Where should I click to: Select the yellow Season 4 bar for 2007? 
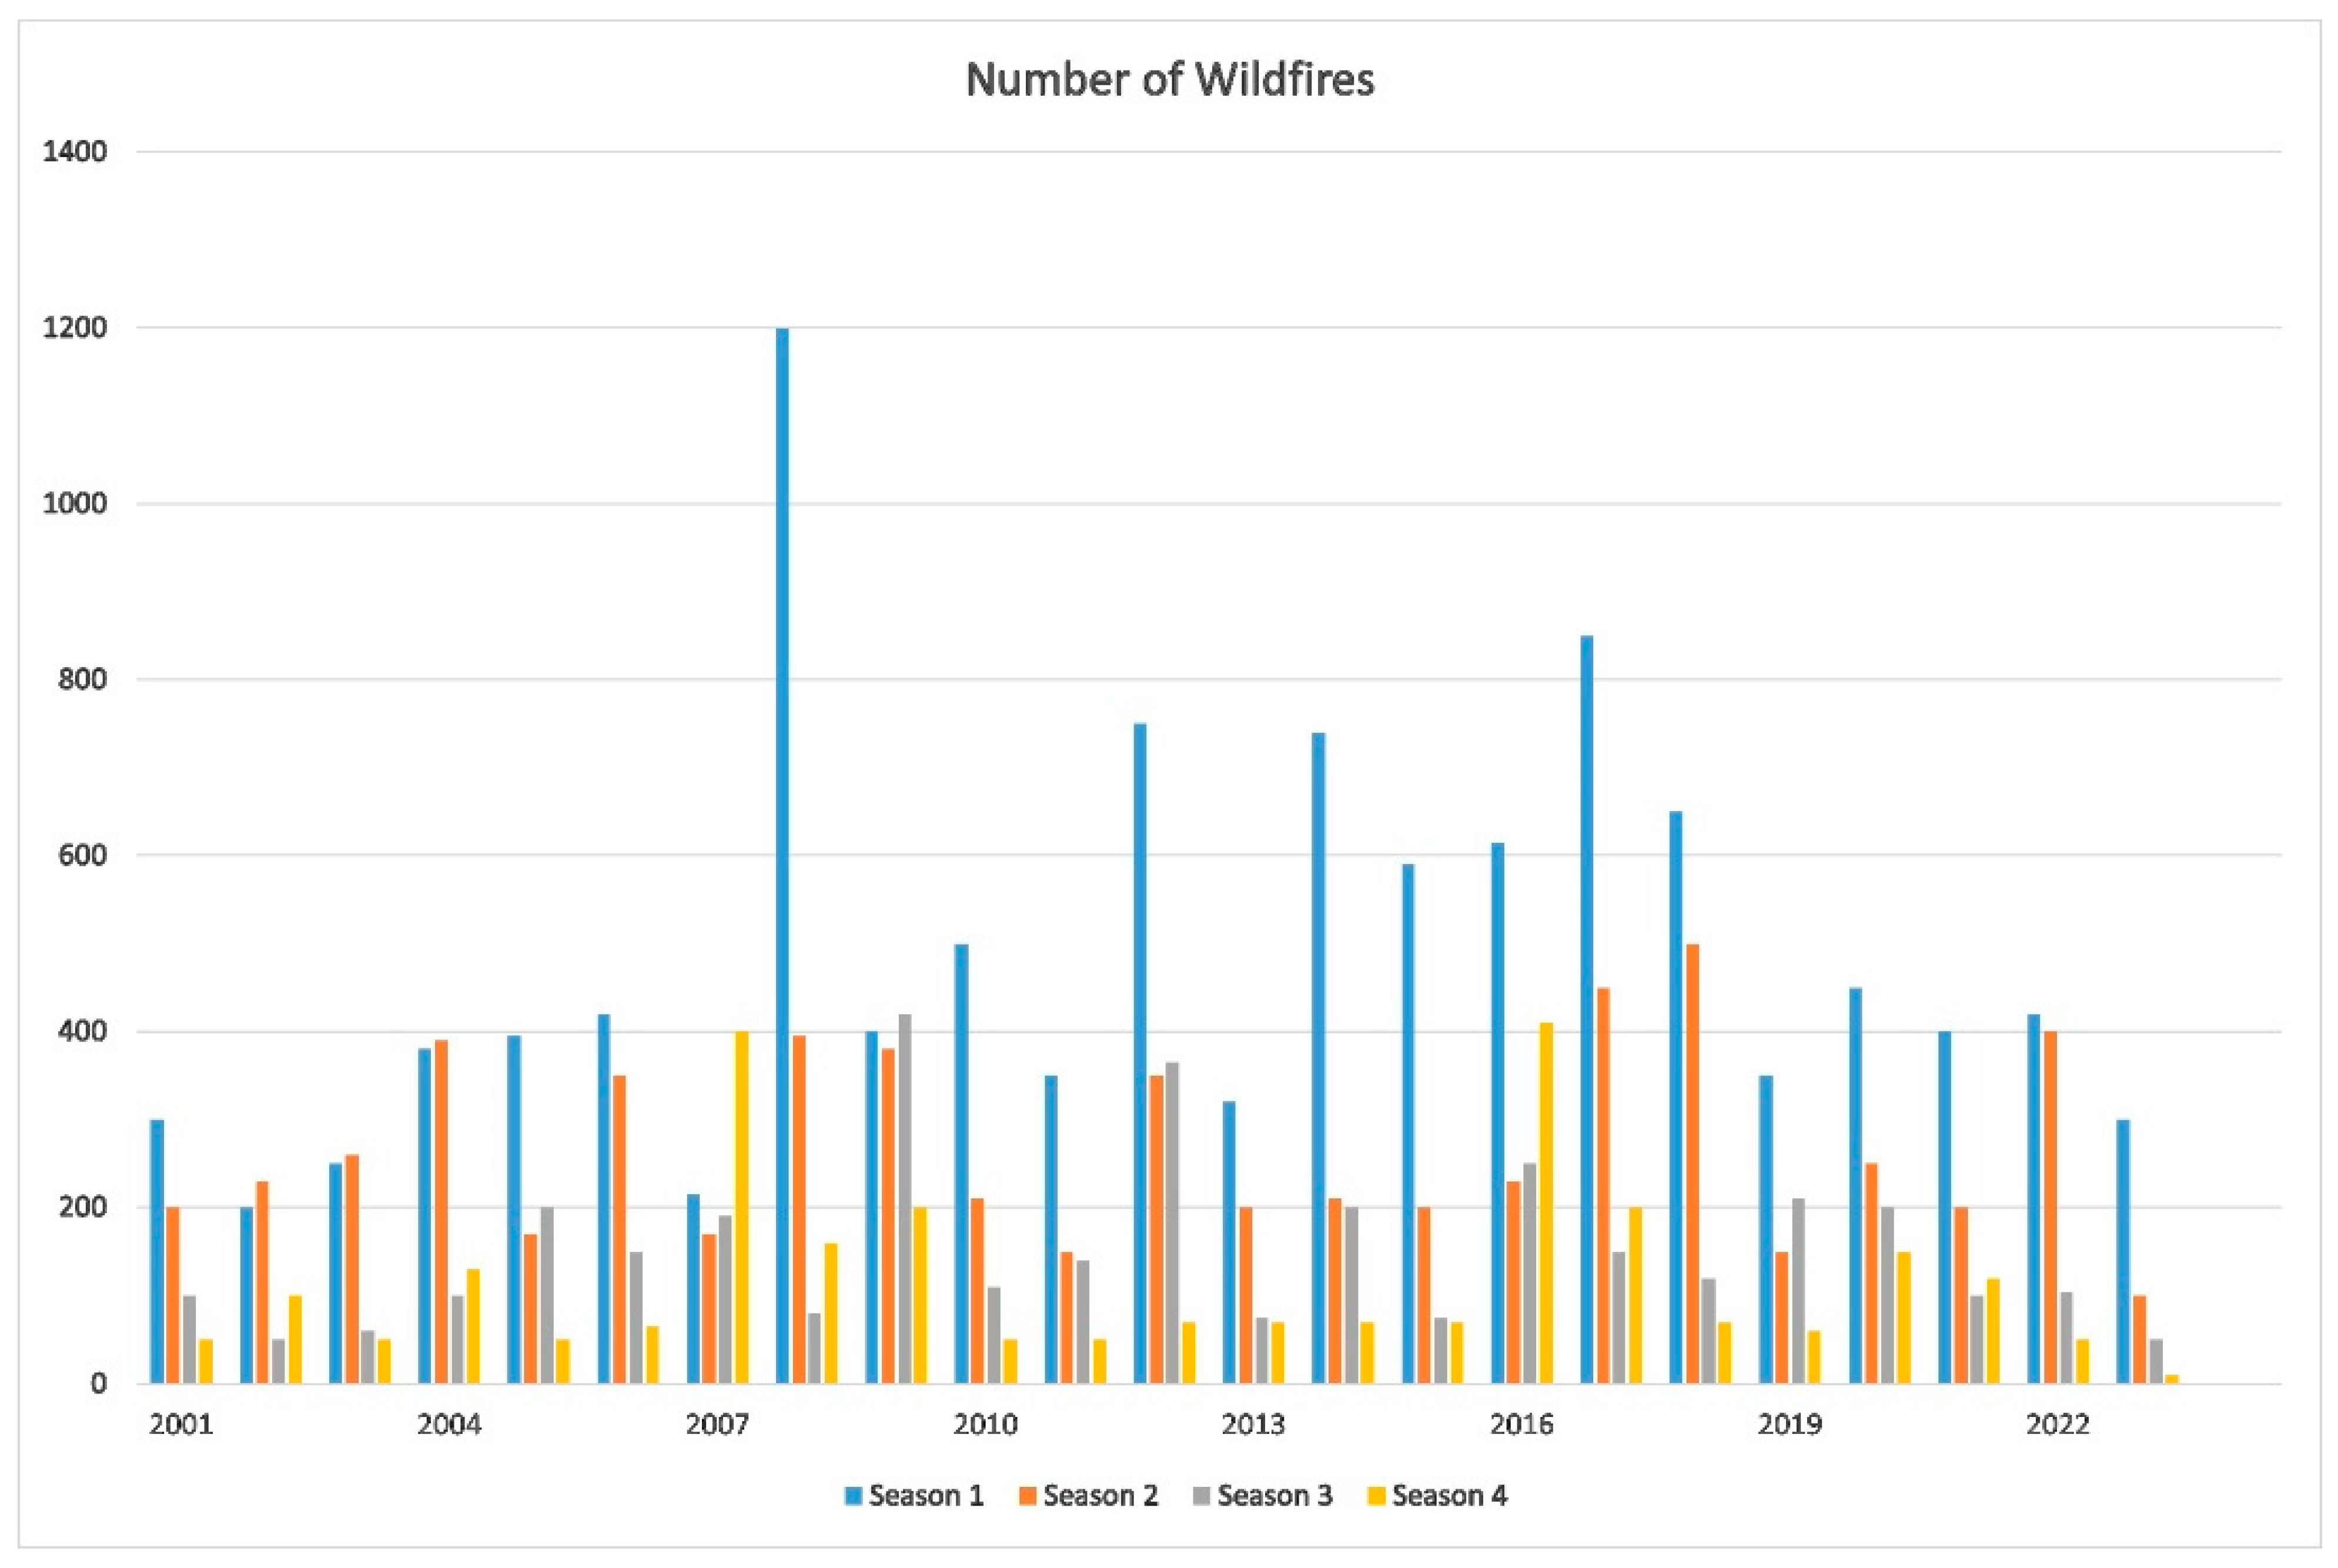[x=741, y=1207]
